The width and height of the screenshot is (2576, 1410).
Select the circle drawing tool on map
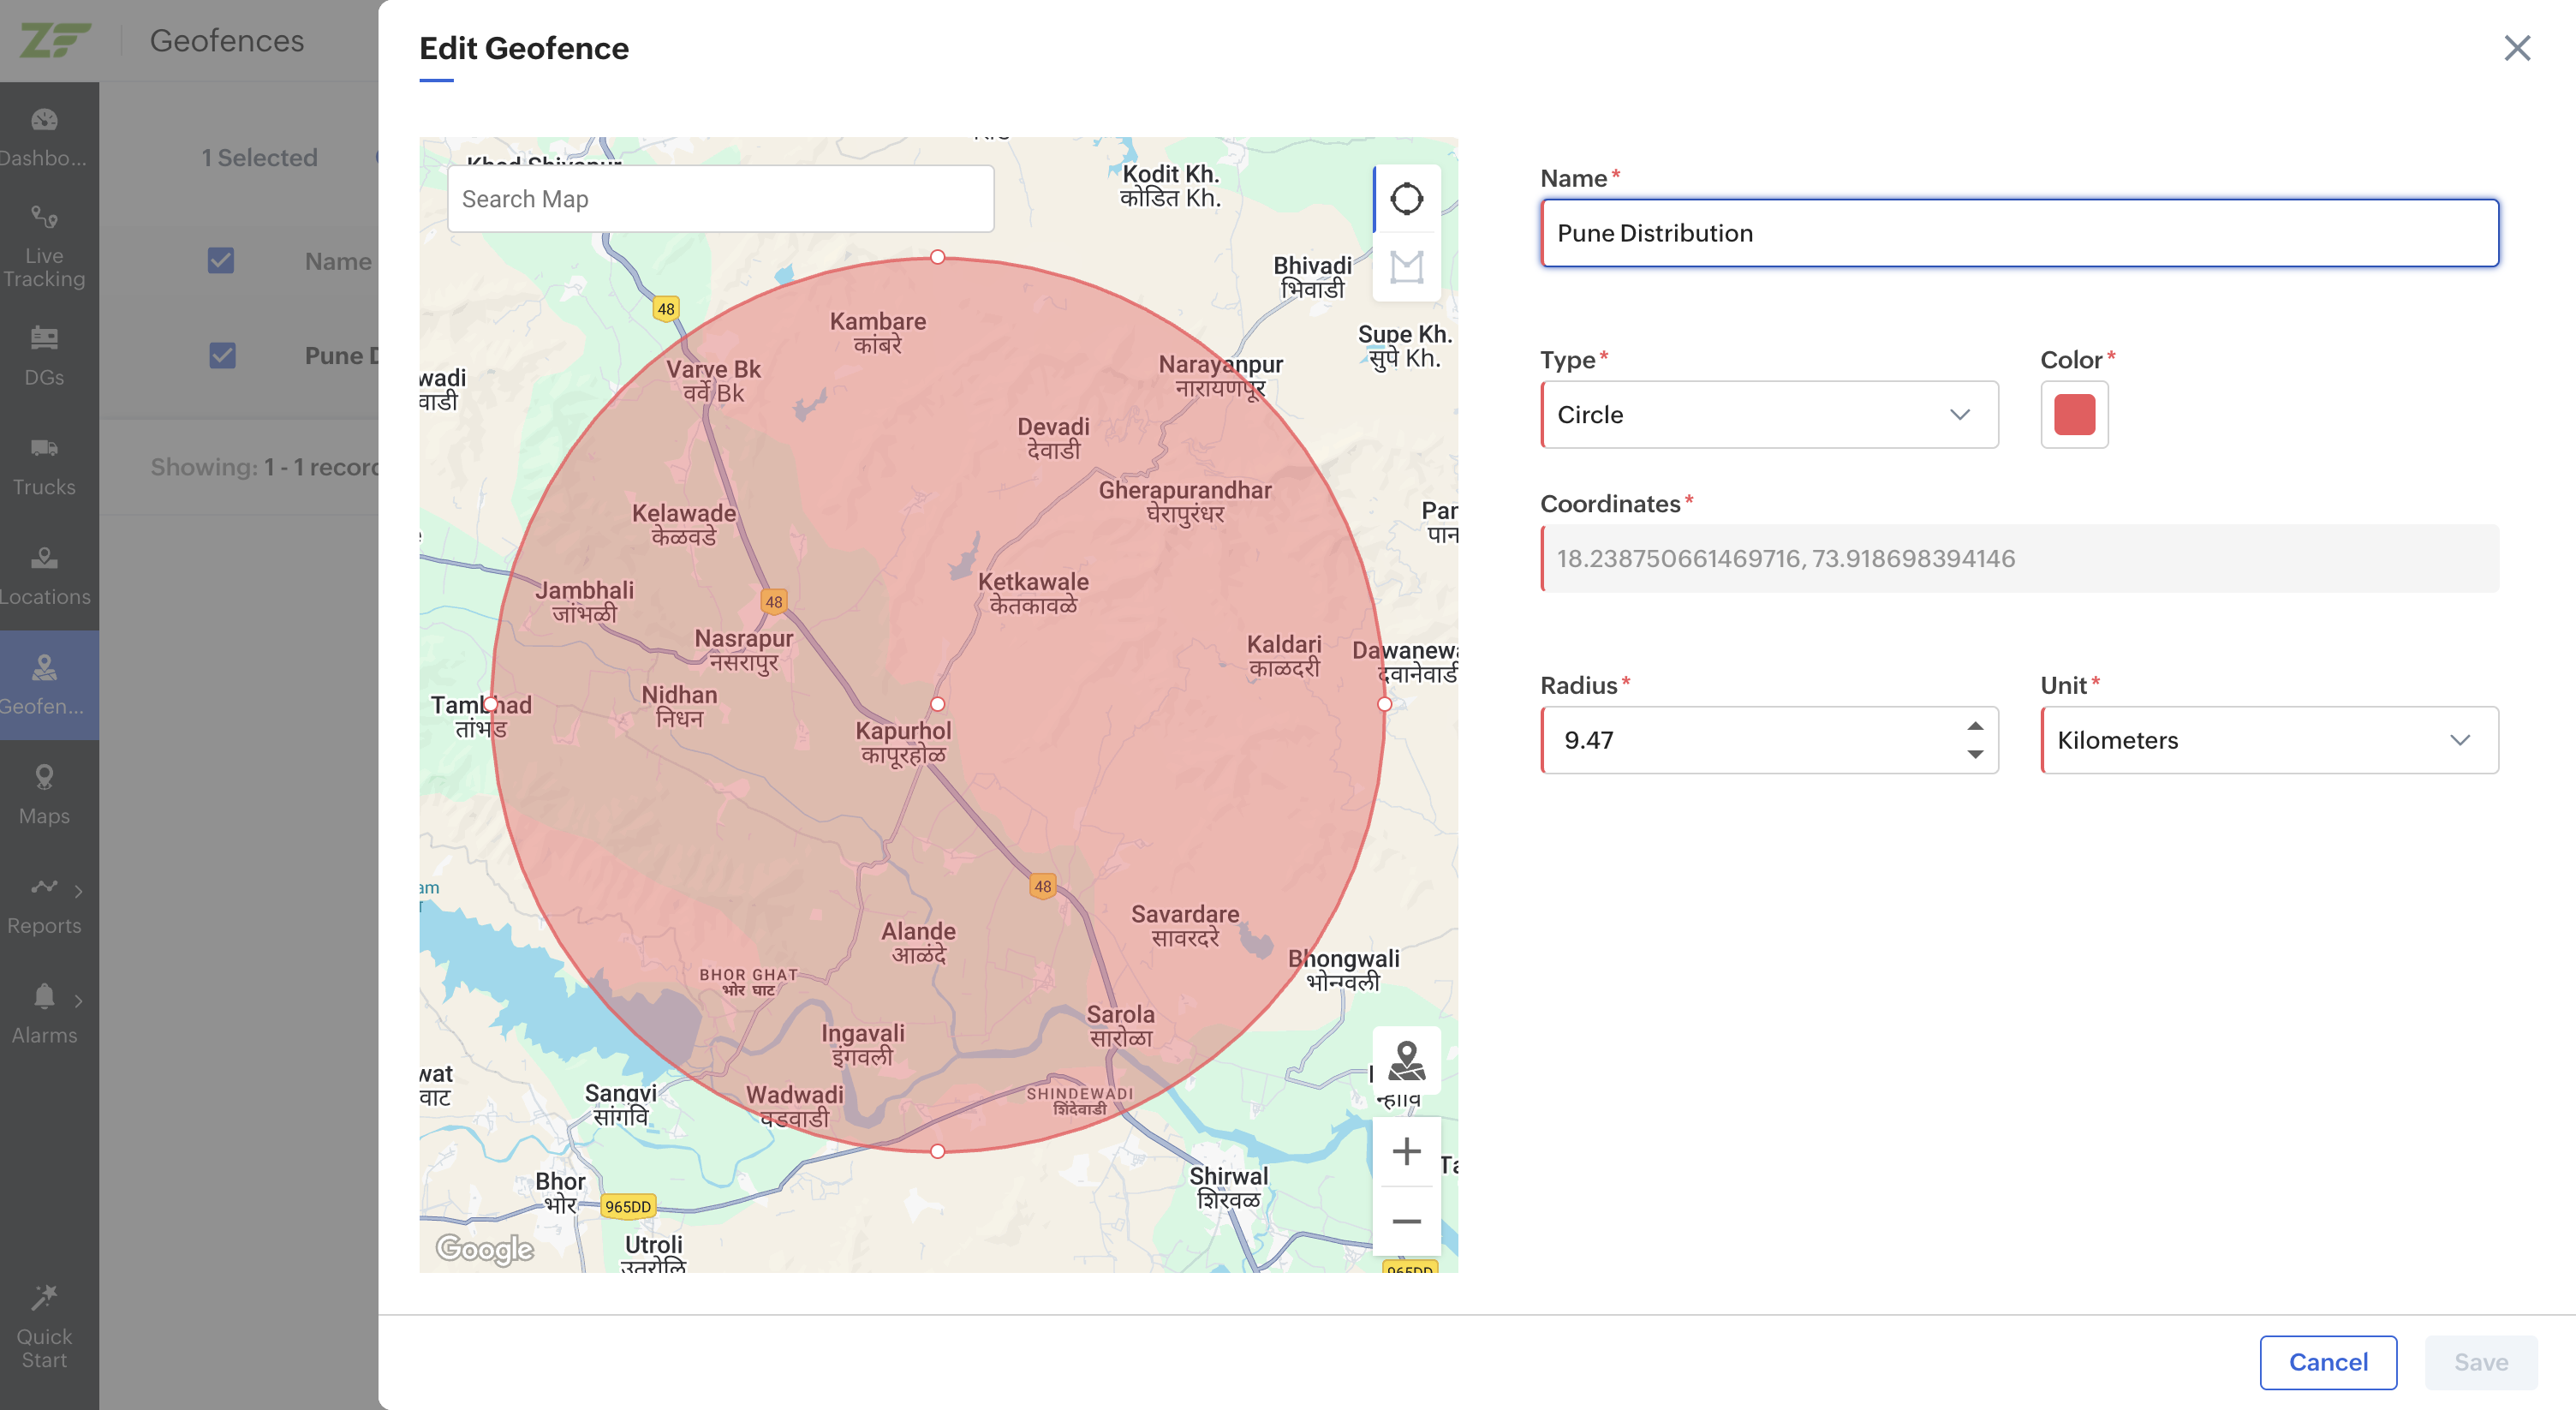pyautogui.click(x=1406, y=199)
